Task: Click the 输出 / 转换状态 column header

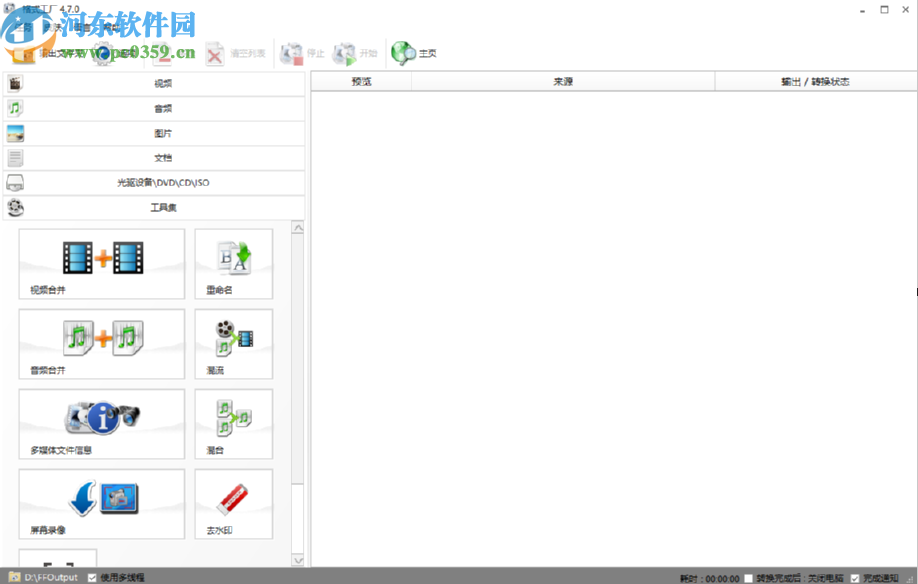Action: pos(816,81)
